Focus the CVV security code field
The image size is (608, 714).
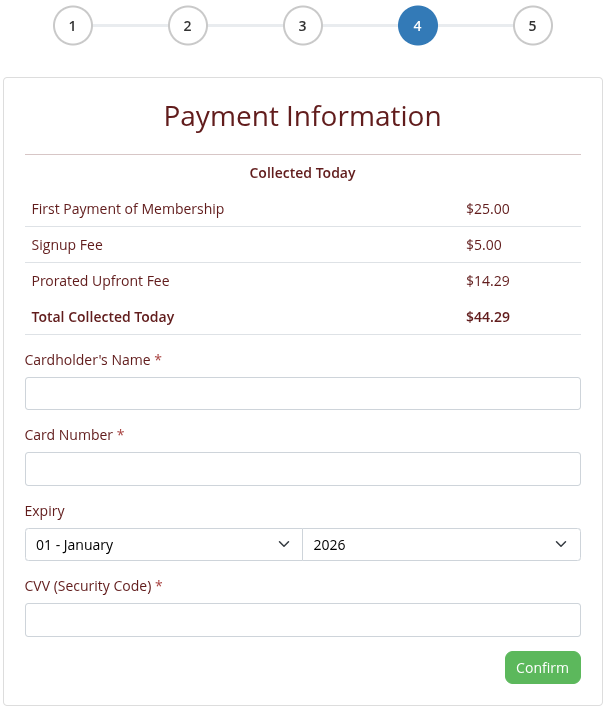pyautogui.click(x=302, y=620)
